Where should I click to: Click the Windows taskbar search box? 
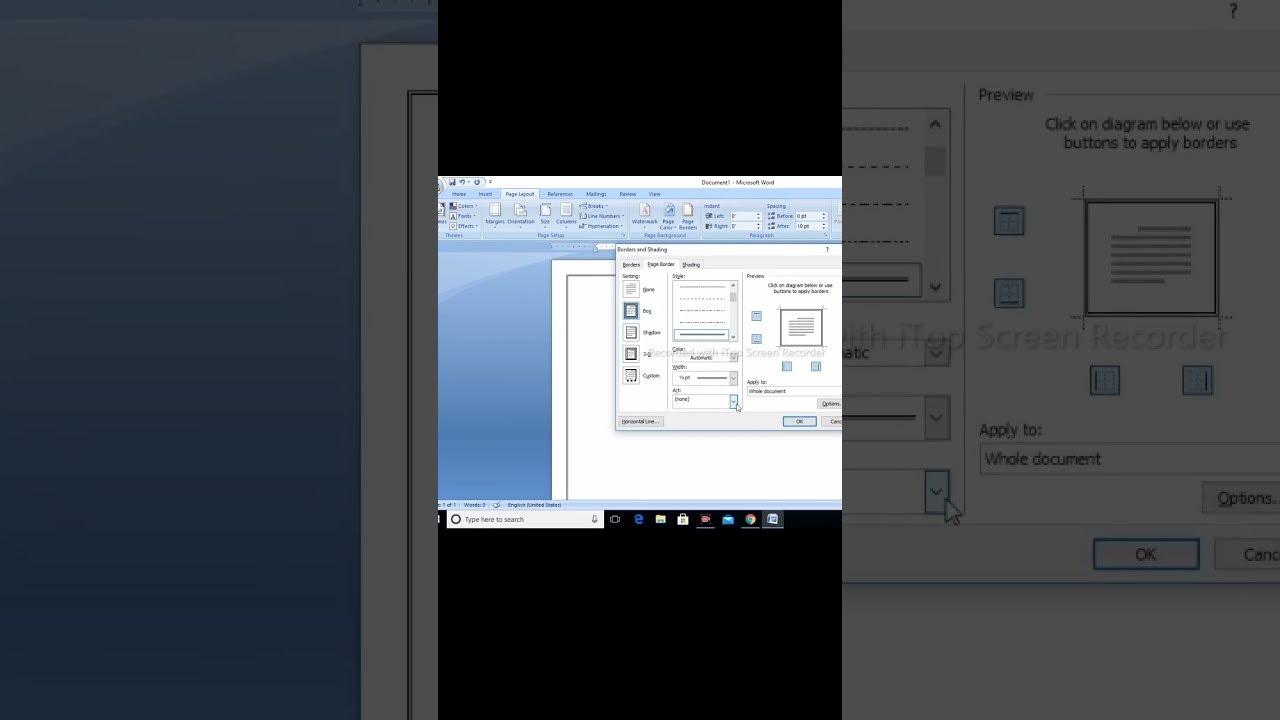point(523,519)
